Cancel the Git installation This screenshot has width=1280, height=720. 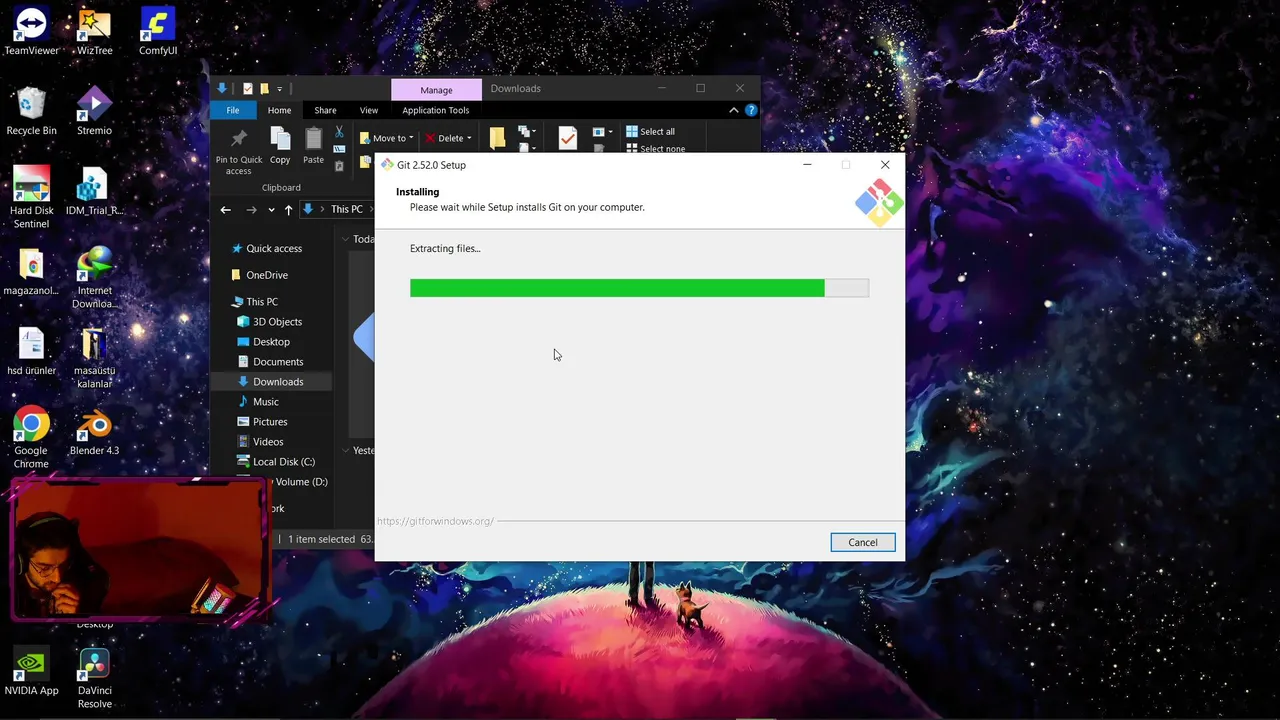click(x=863, y=542)
